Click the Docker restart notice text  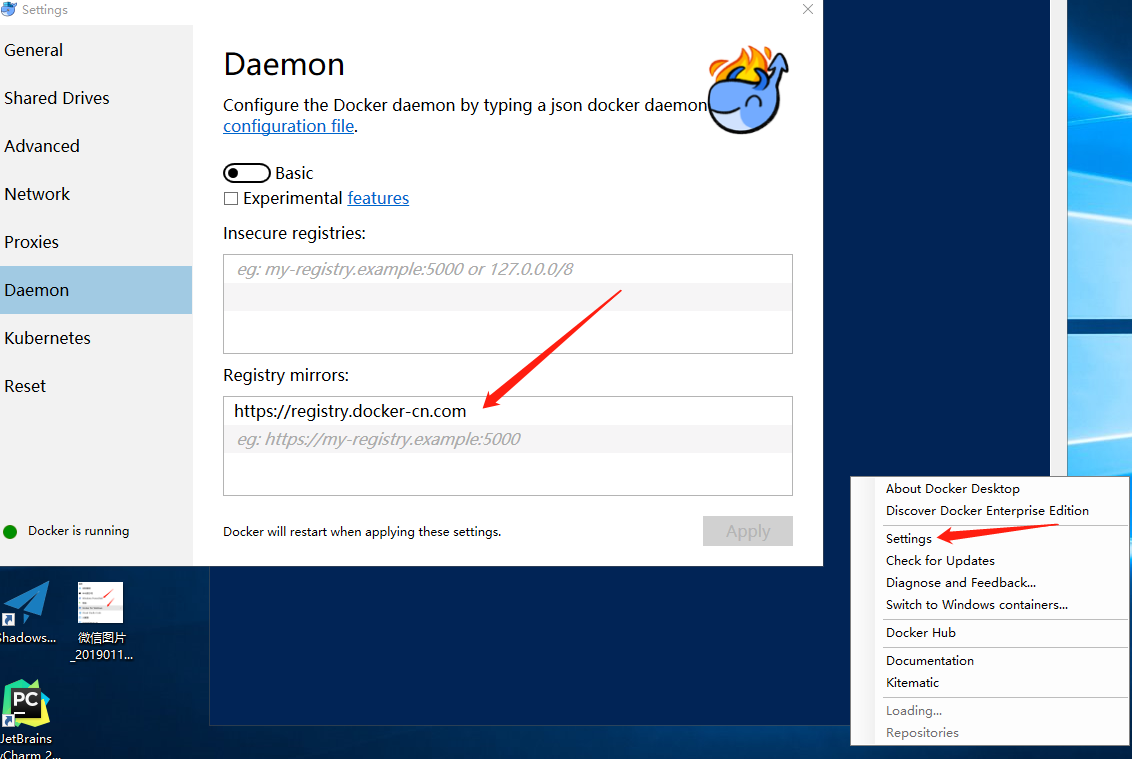click(x=362, y=532)
